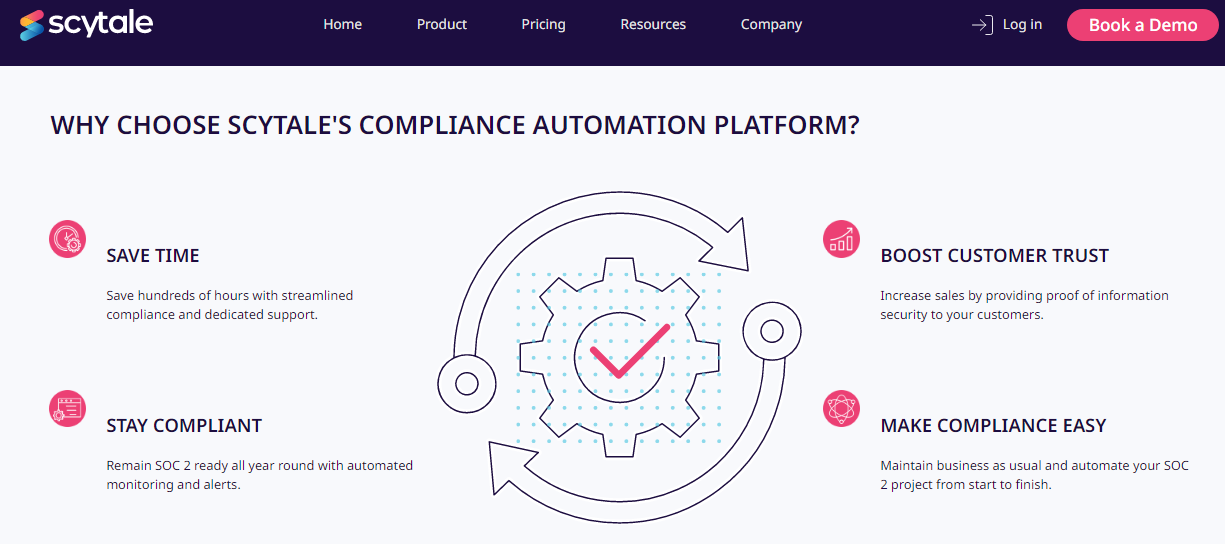The width and height of the screenshot is (1225, 544).
Task: Click the Save Time clock icon
Action: point(67,239)
